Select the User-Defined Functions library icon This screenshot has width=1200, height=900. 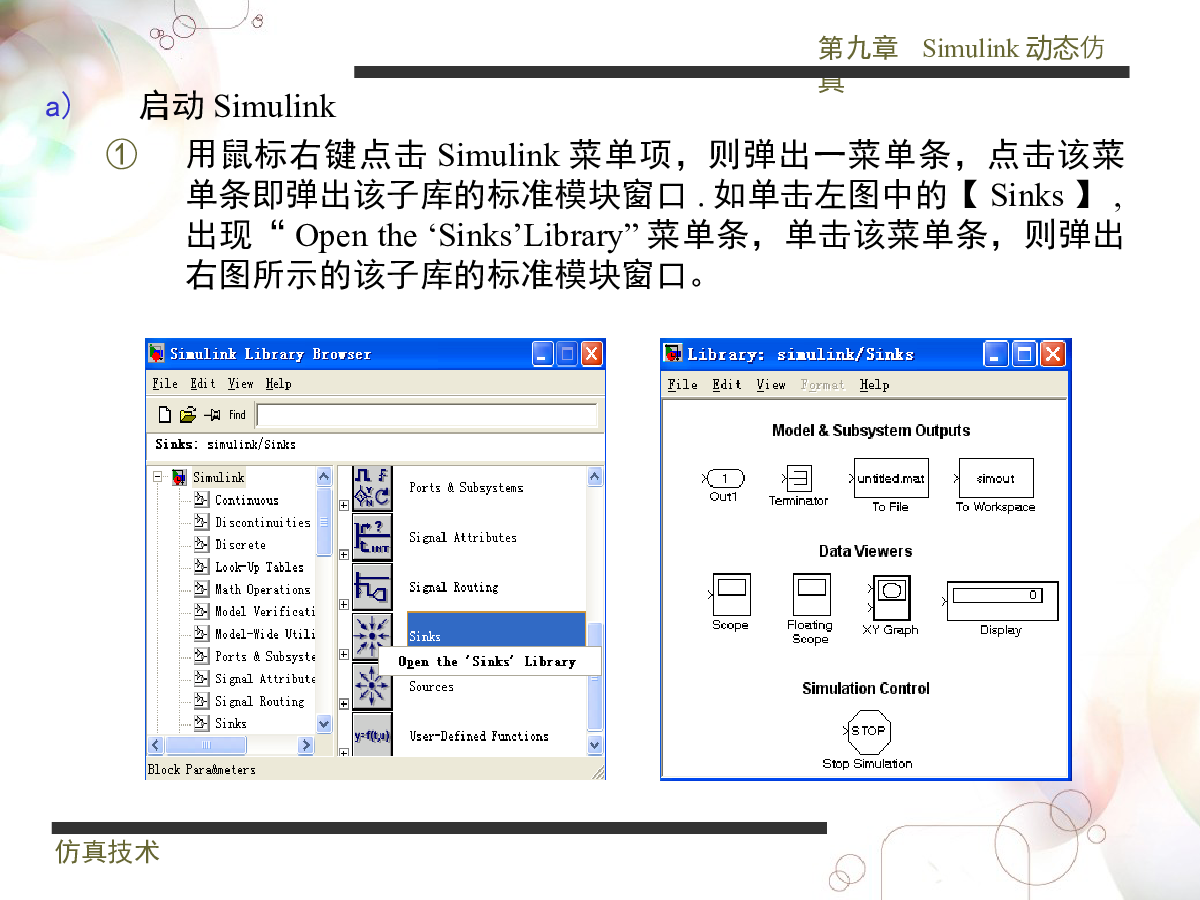[372, 735]
